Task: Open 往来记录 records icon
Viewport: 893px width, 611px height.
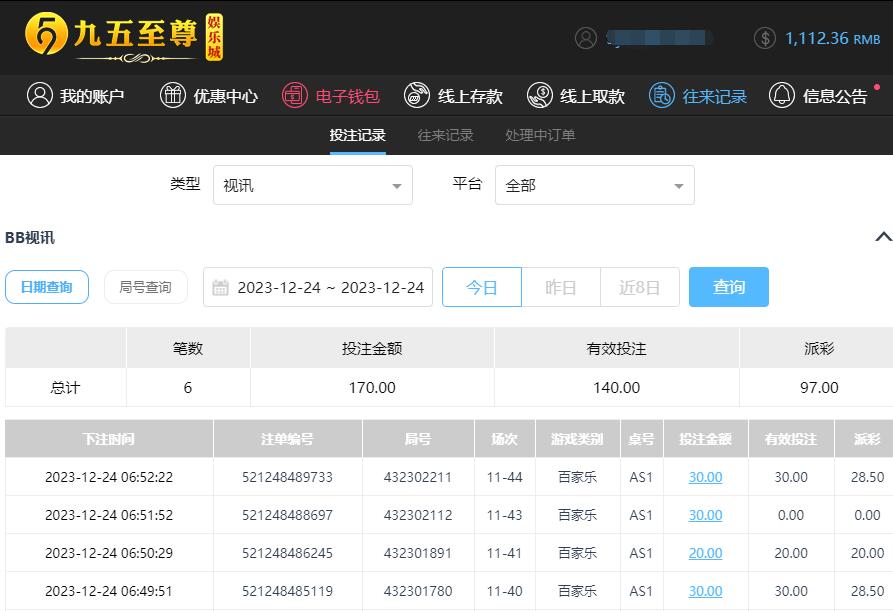Action: click(662, 96)
